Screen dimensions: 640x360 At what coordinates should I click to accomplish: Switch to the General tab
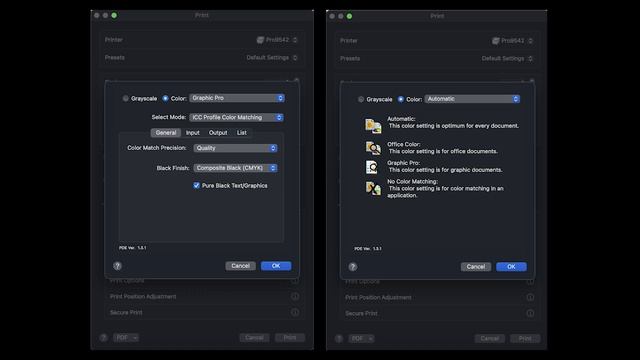[x=166, y=133]
